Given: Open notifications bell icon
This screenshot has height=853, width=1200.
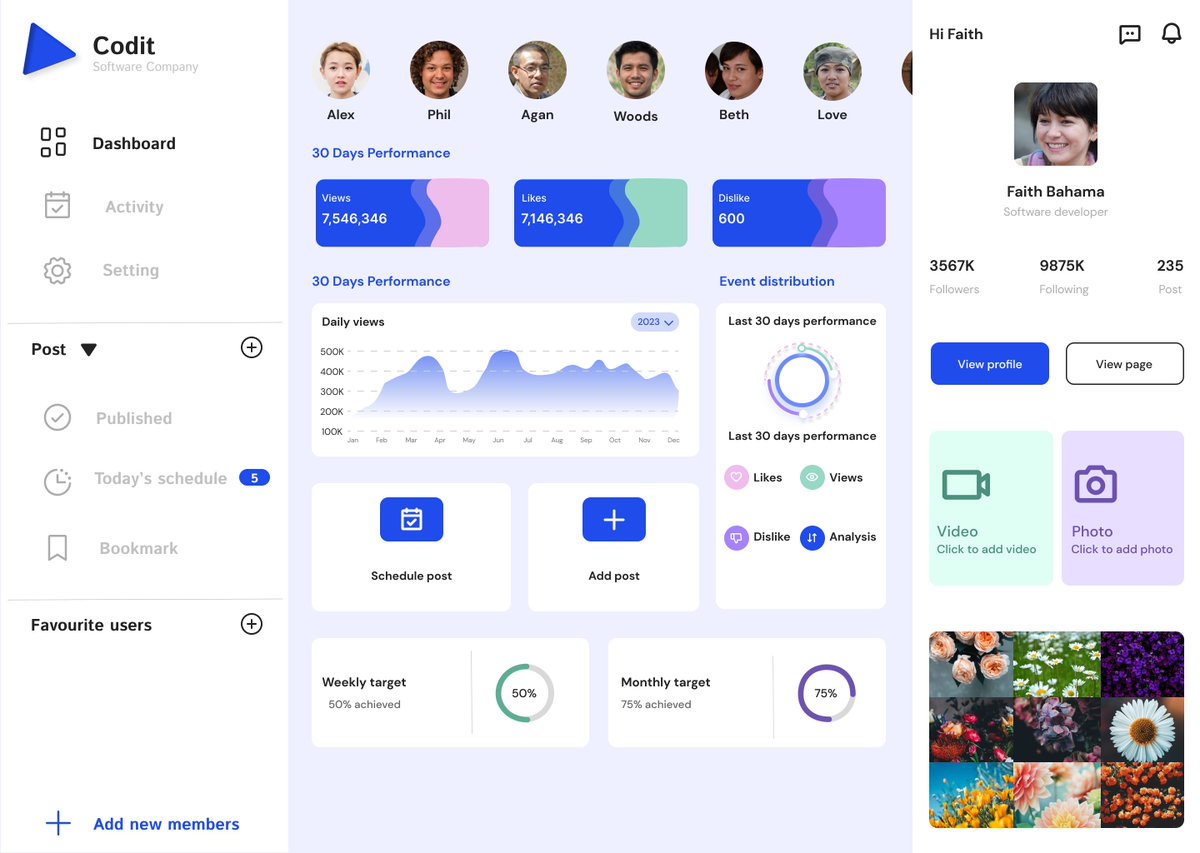Looking at the screenshot, I should pyautogui.click(x=1171, y=33).
